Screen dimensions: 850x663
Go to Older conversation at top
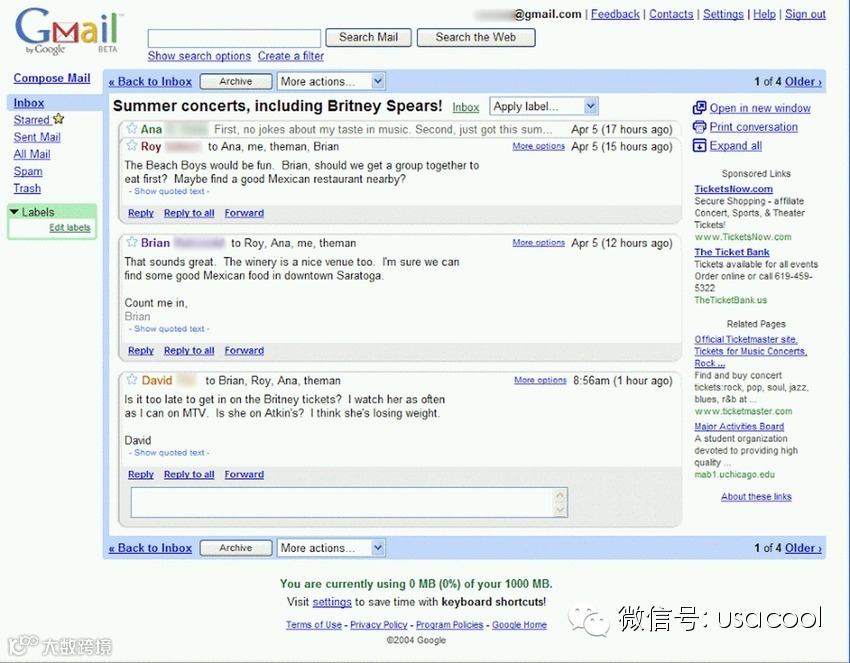click(803, 81)
